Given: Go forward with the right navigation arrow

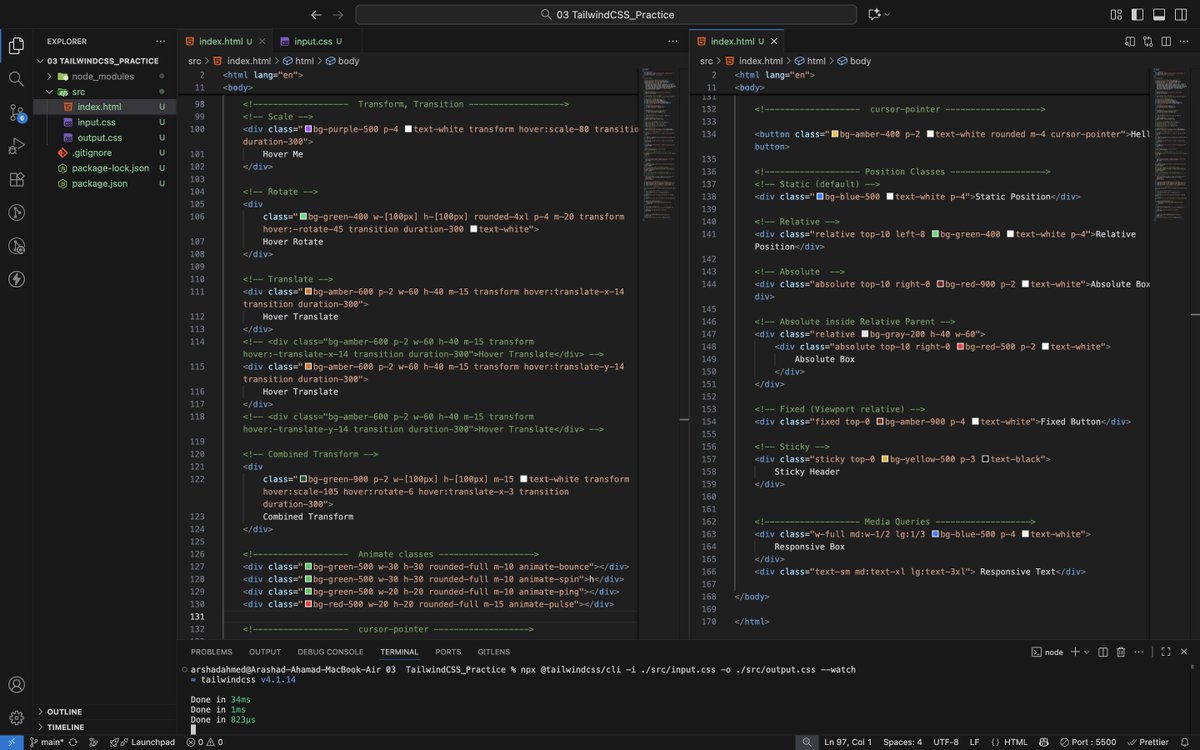Looking at the screenshot, I should pos(339,14).
